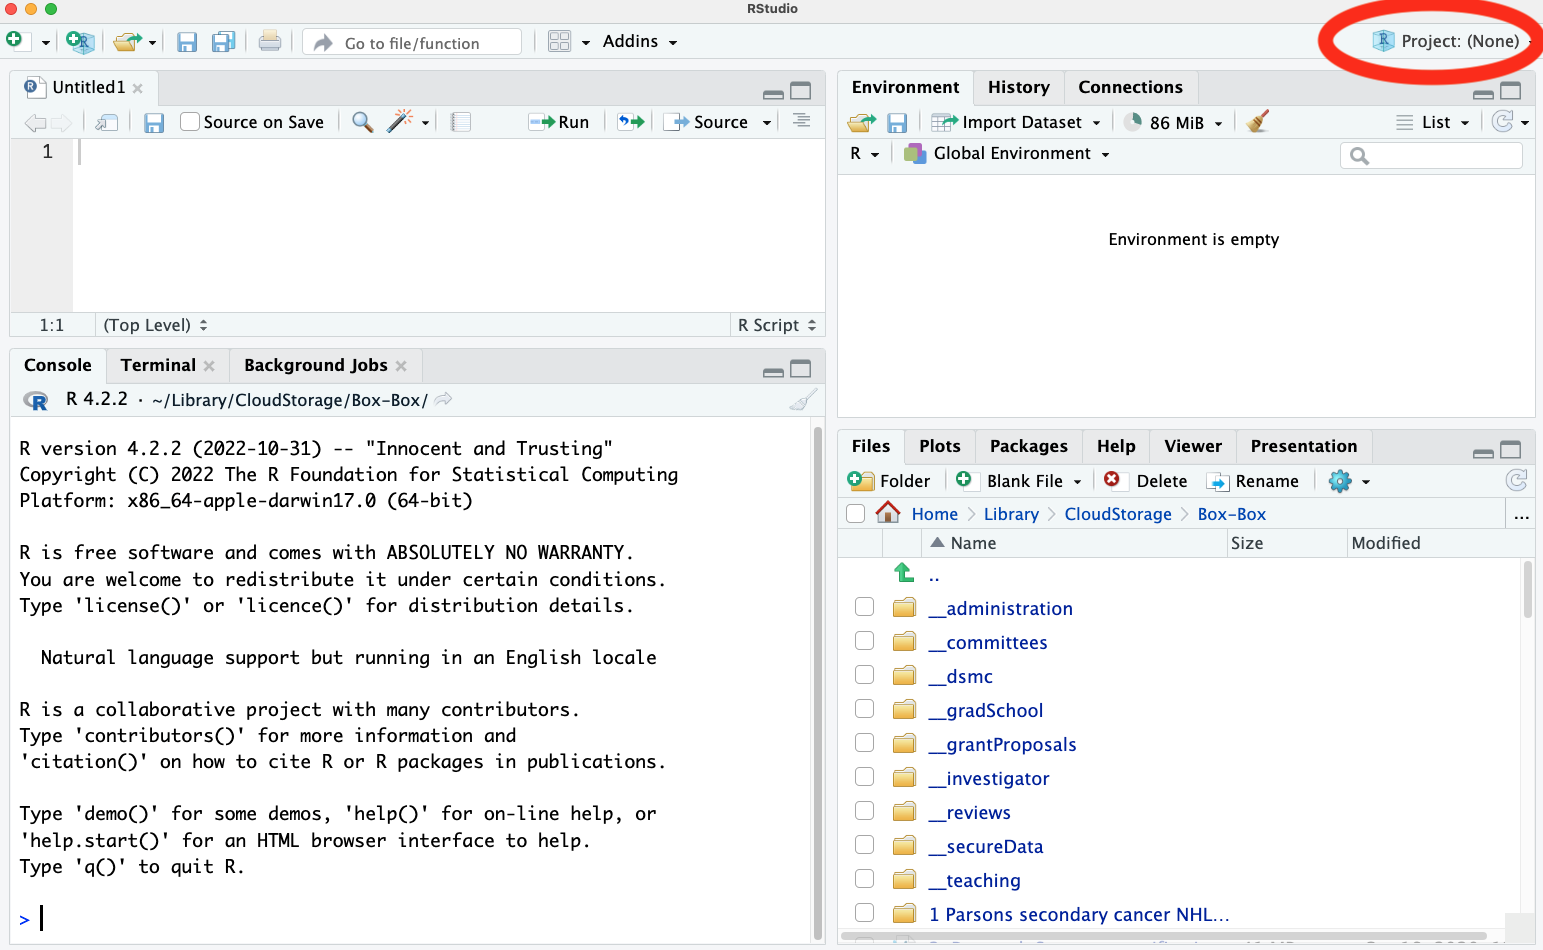The width and height of the screenshot is (1543, 950).
Task: Open find and replace magnifier
Action: 363,122
